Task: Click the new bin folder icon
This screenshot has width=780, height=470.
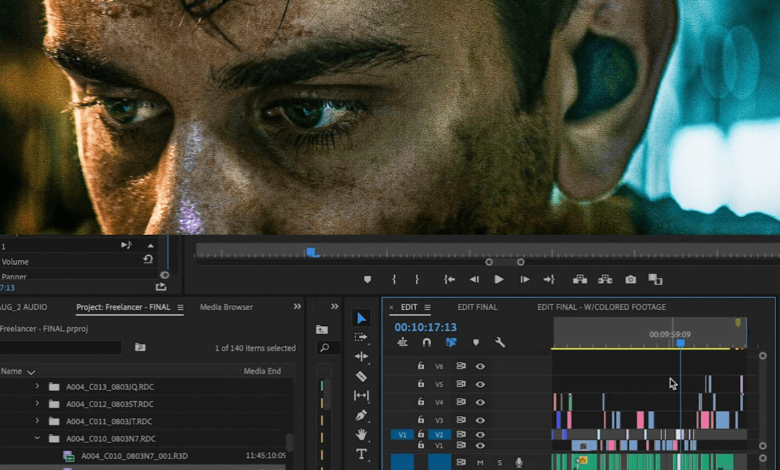Action: pyautogui.click(x=322, y=330)
